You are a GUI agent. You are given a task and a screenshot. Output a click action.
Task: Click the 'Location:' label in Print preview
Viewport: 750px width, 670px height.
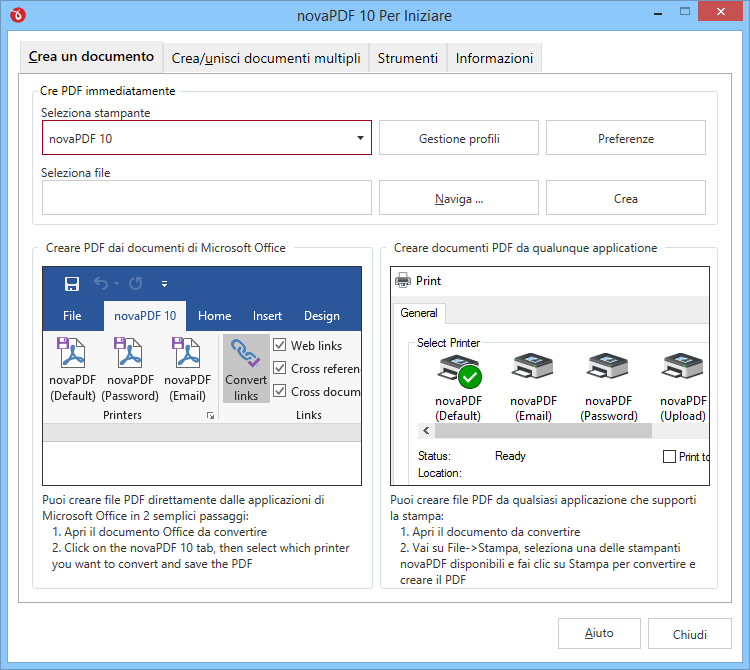[440, 473]
